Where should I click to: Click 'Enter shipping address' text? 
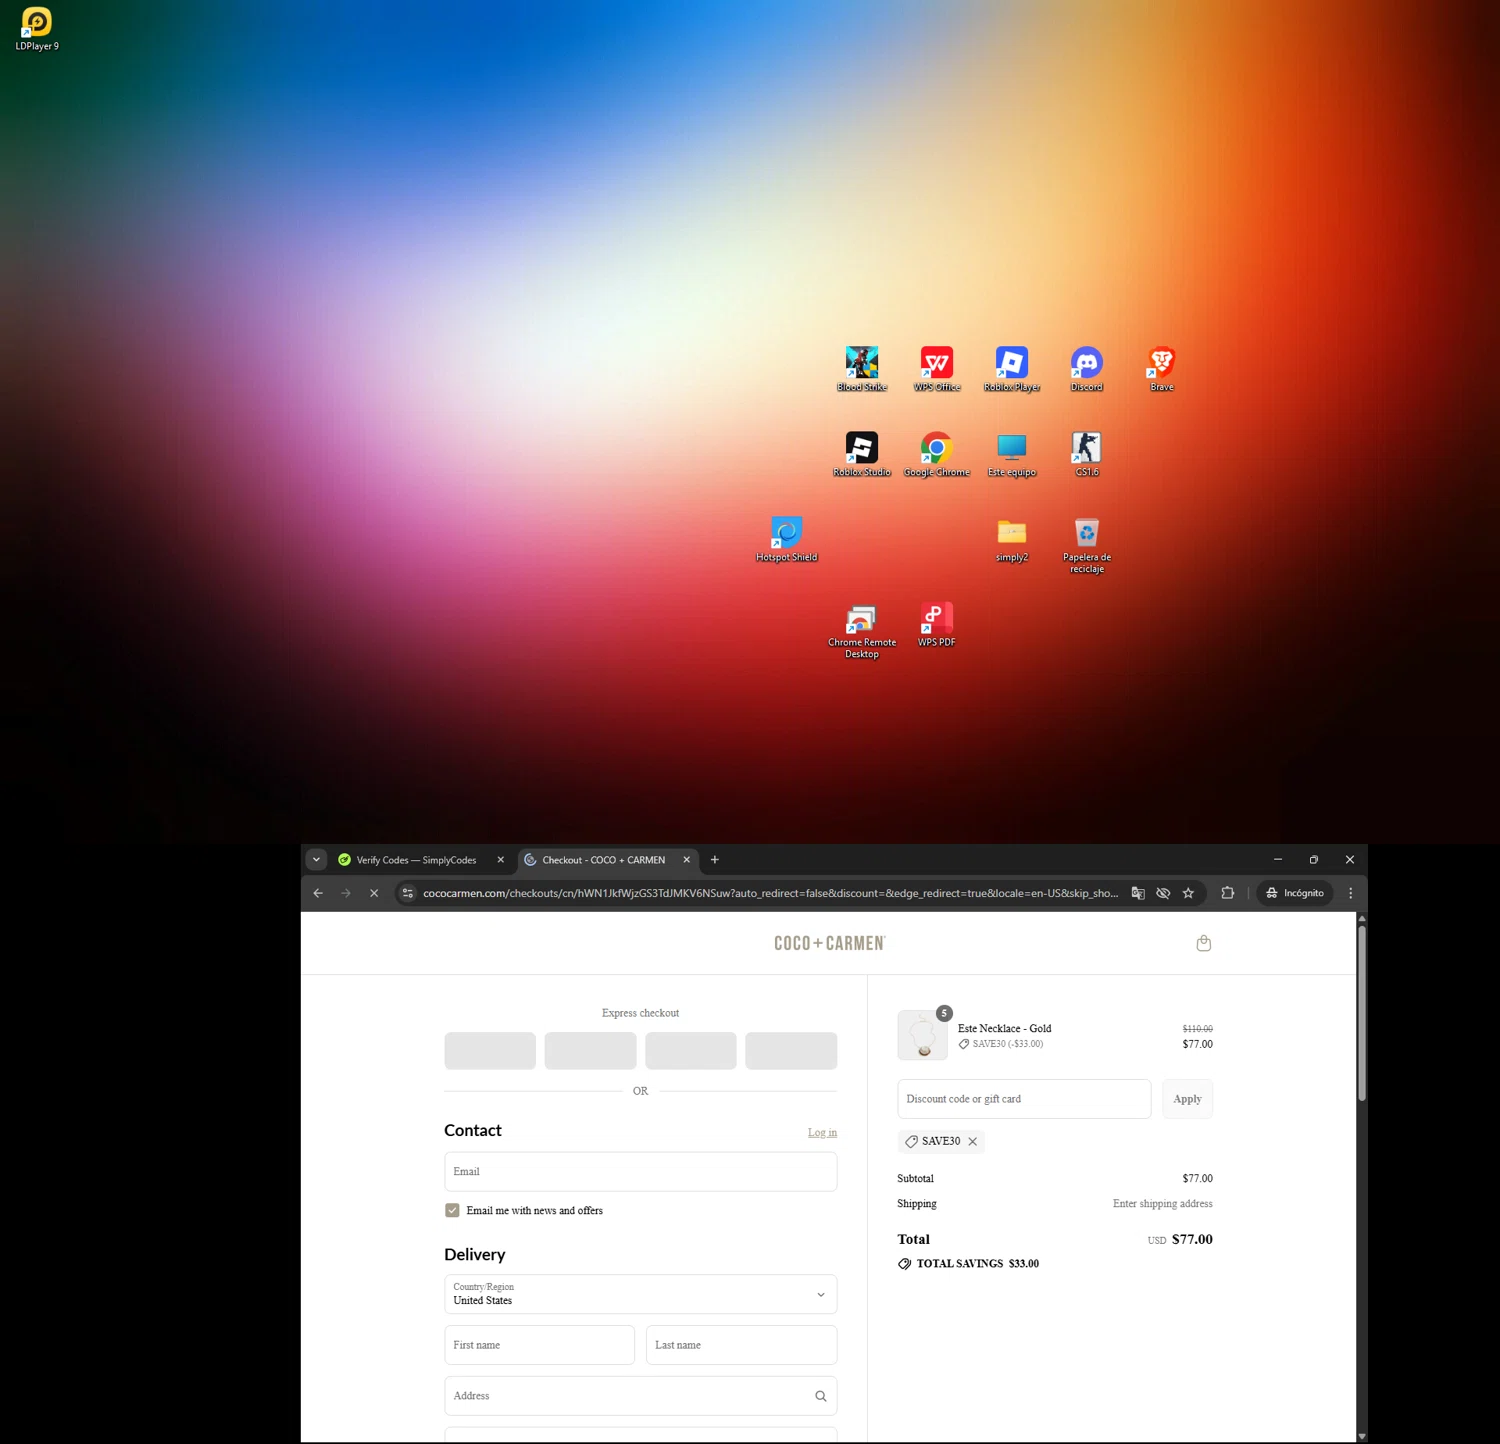(x=1162, y=1204)
